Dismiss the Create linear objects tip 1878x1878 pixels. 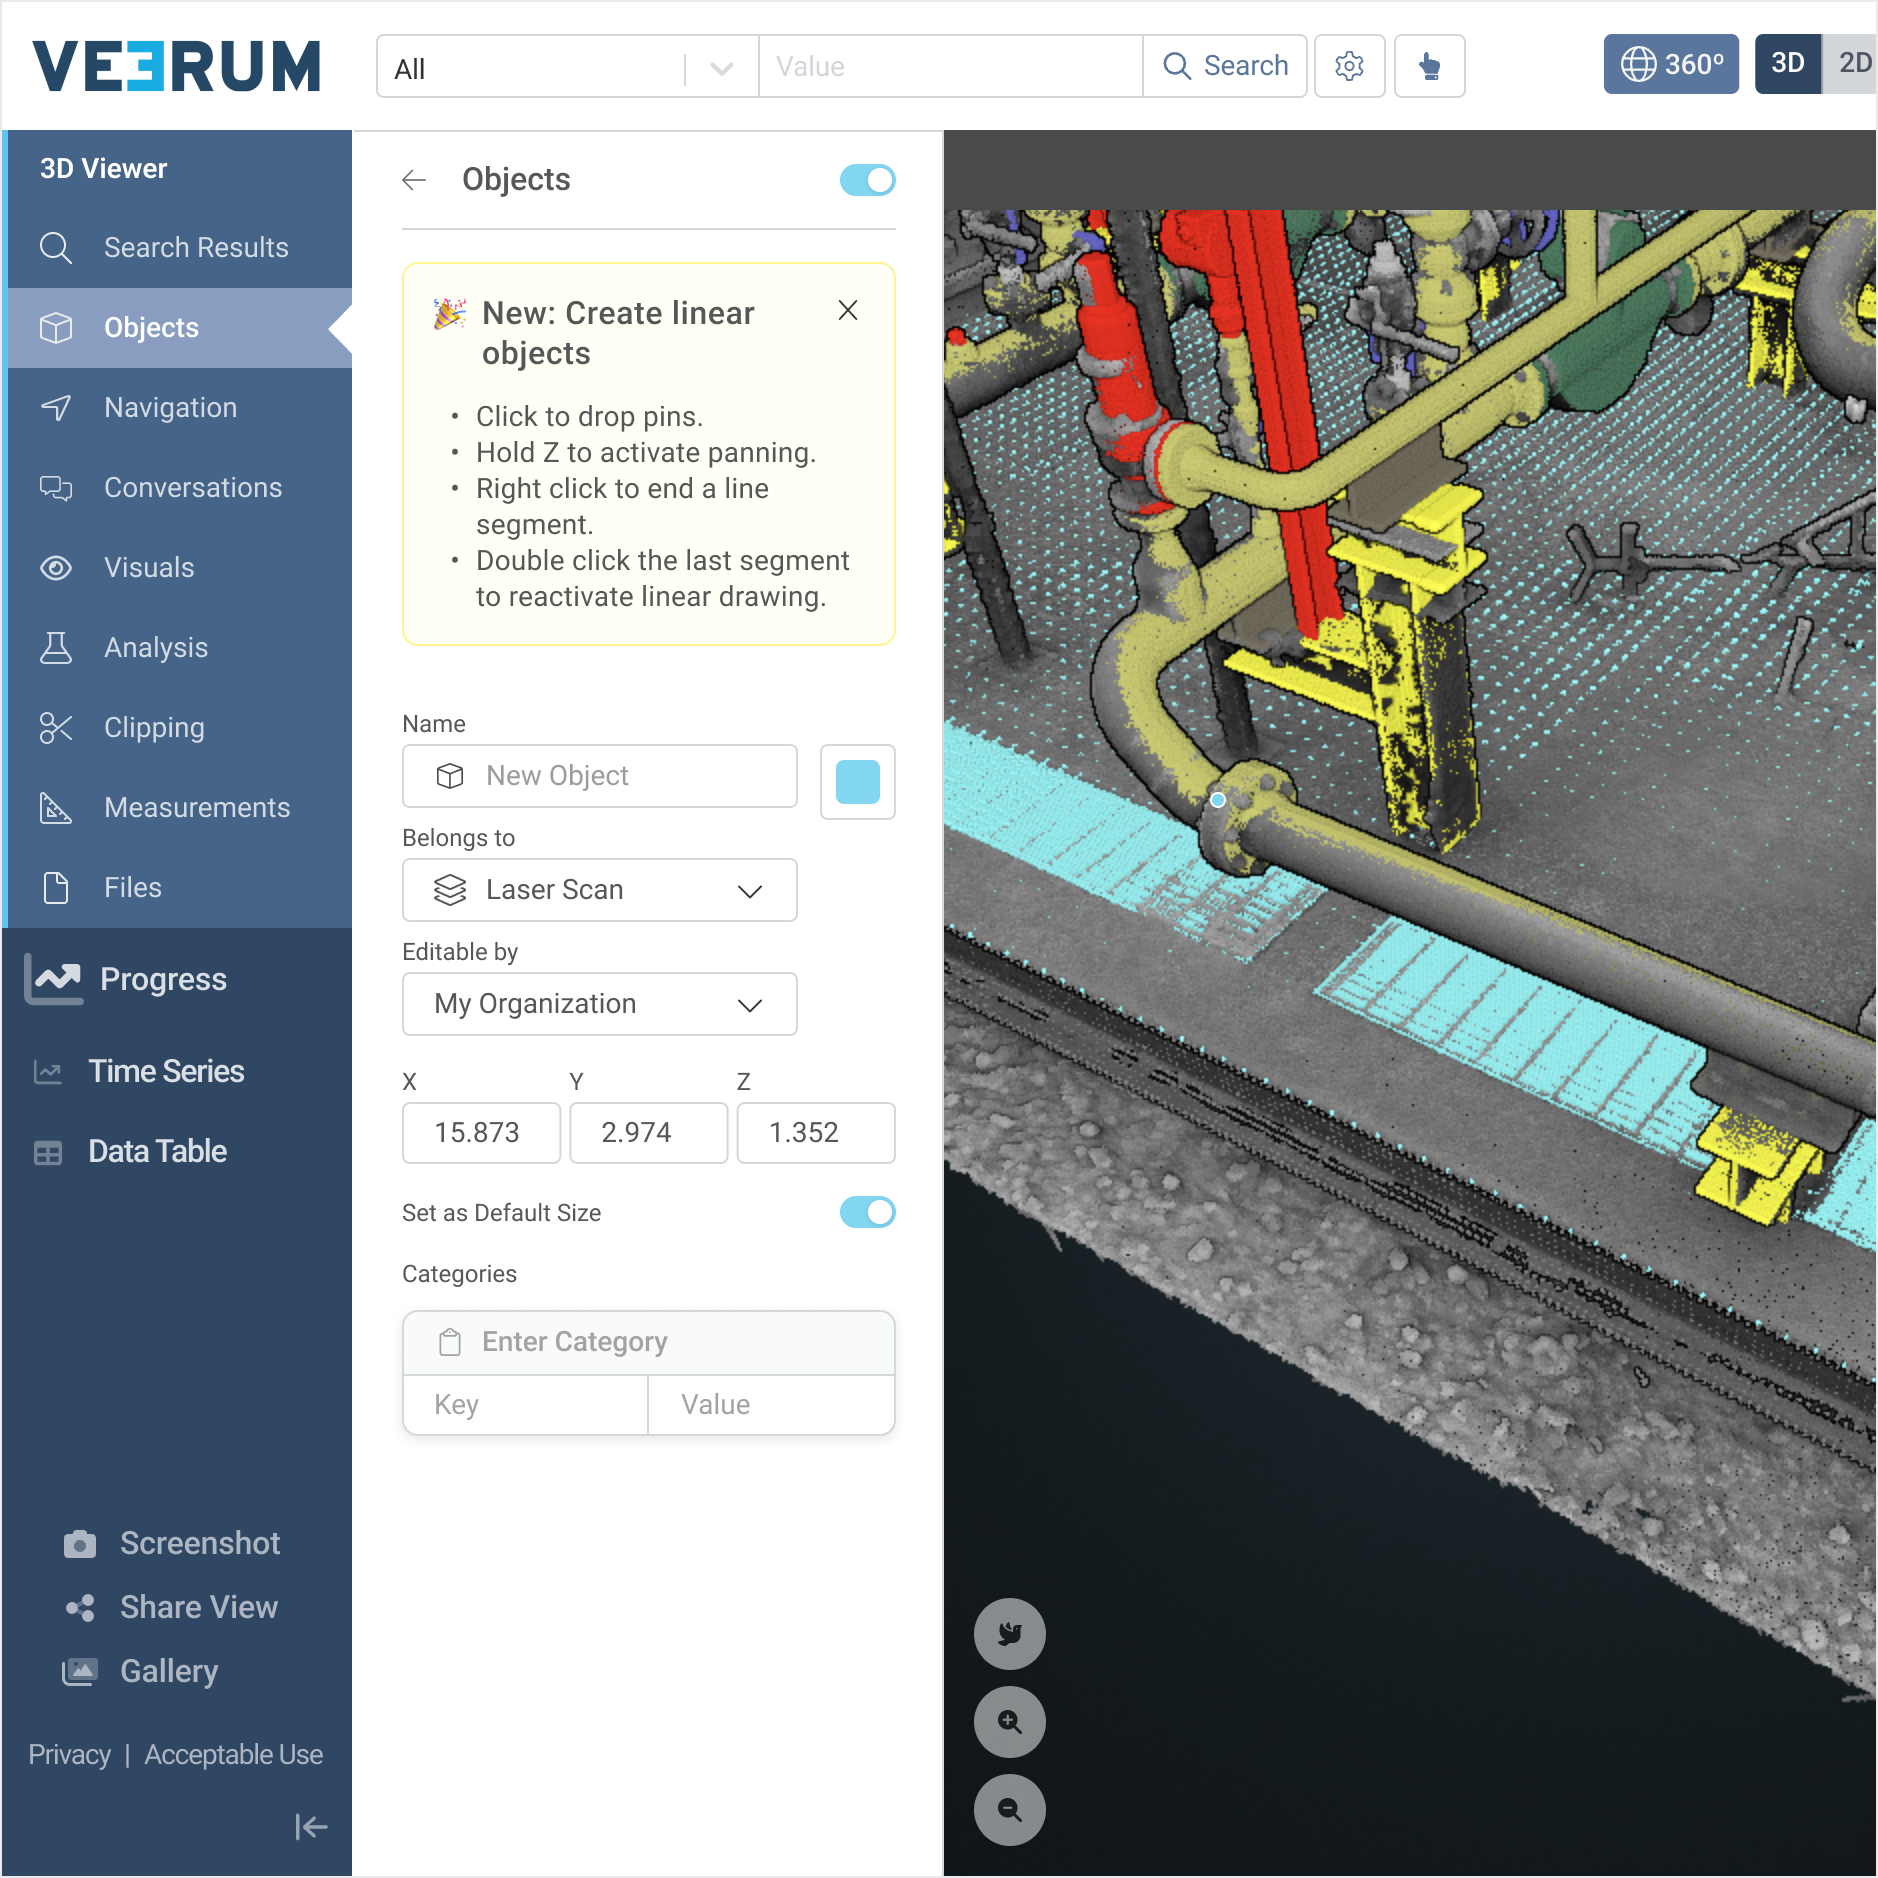click(848, 311)
